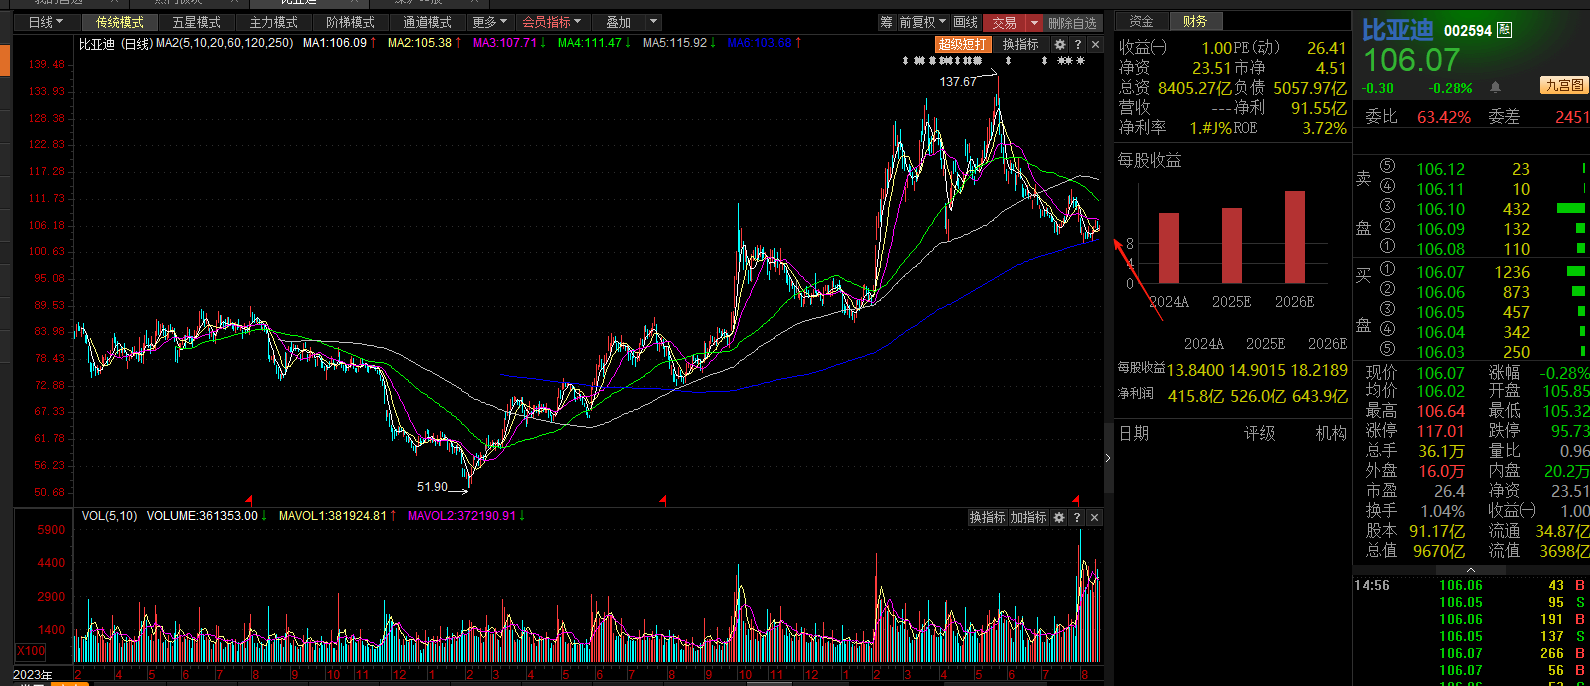This screenshot has width=1590, height=686.
Task: Click sell level 1 price 106.08
Action: point(1440,249)
